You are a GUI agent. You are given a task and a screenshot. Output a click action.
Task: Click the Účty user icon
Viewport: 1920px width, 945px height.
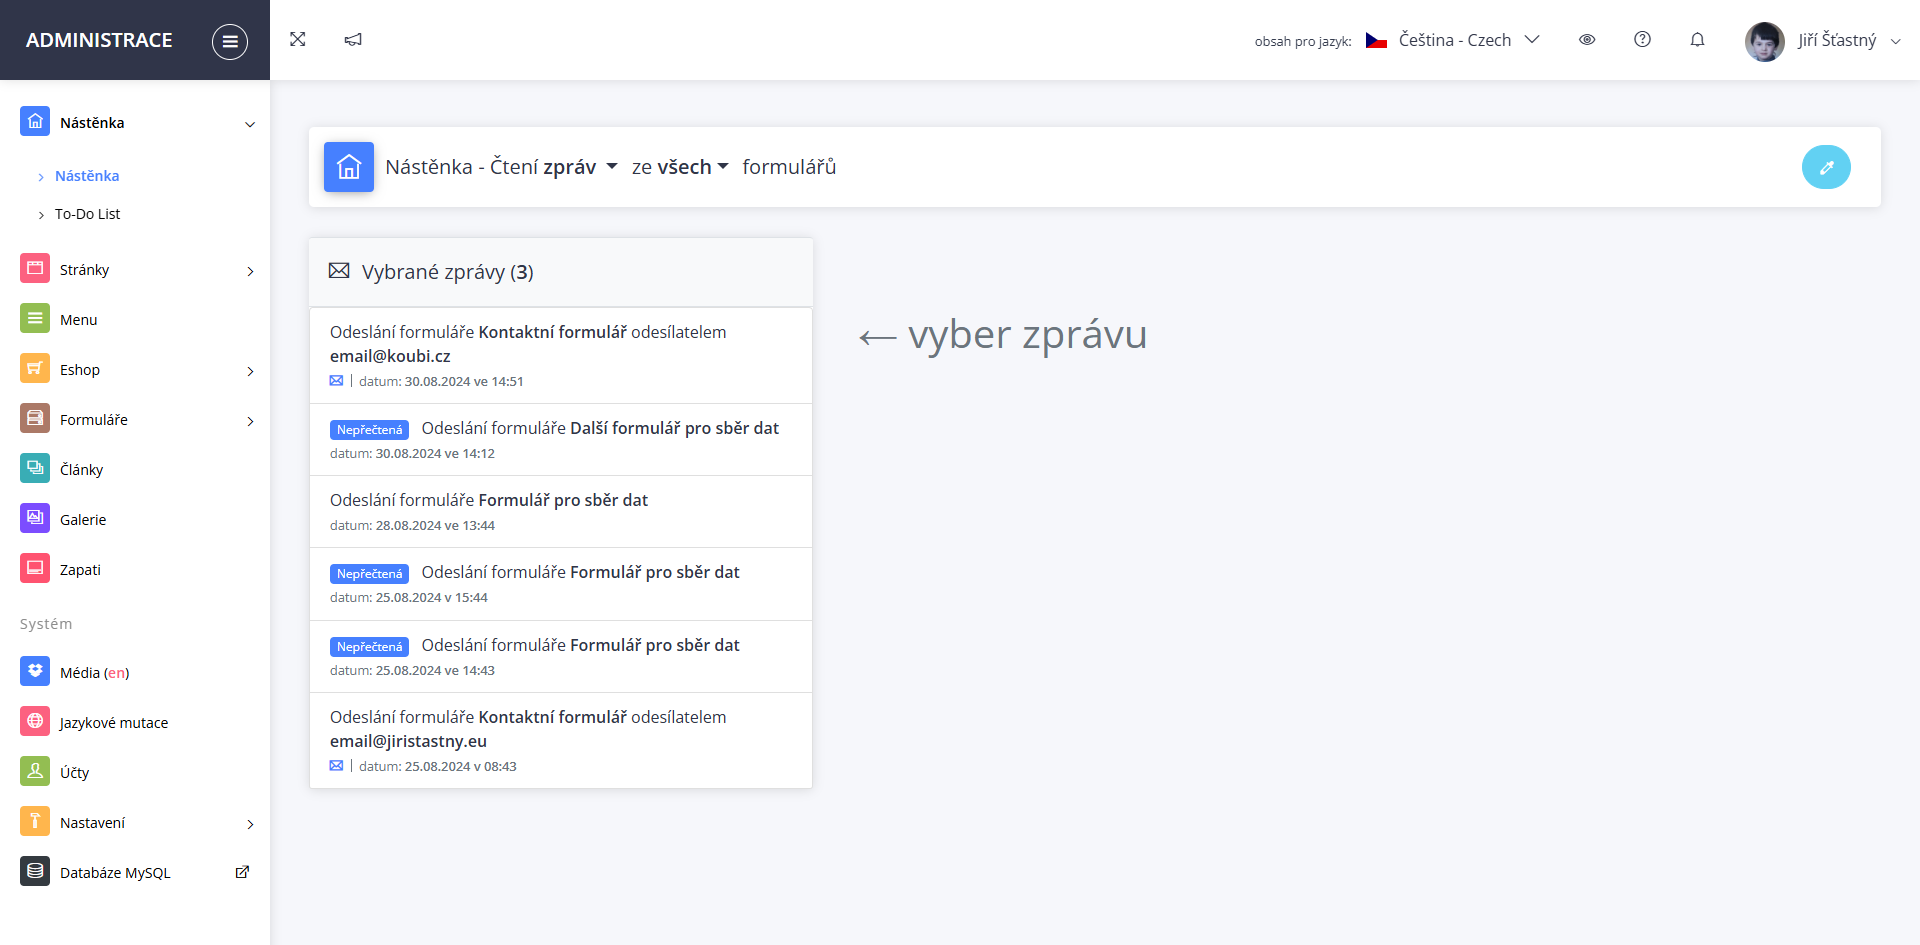[35, 771]
